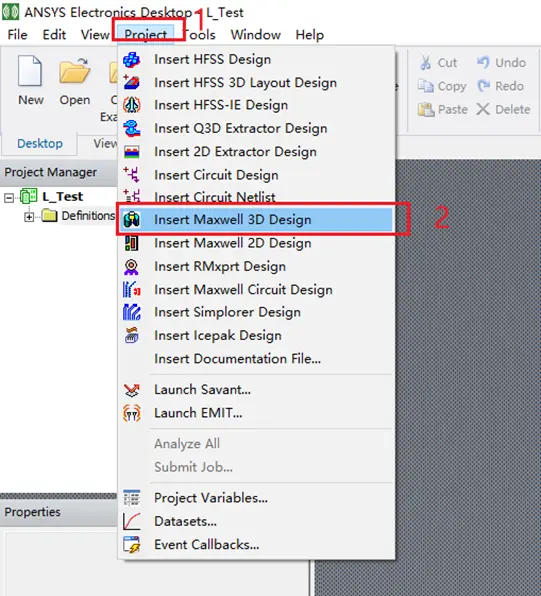Select Insert Q3D Extractor Design
The width and height of the screenshot is (541, 596).
(x=255, y=128)
